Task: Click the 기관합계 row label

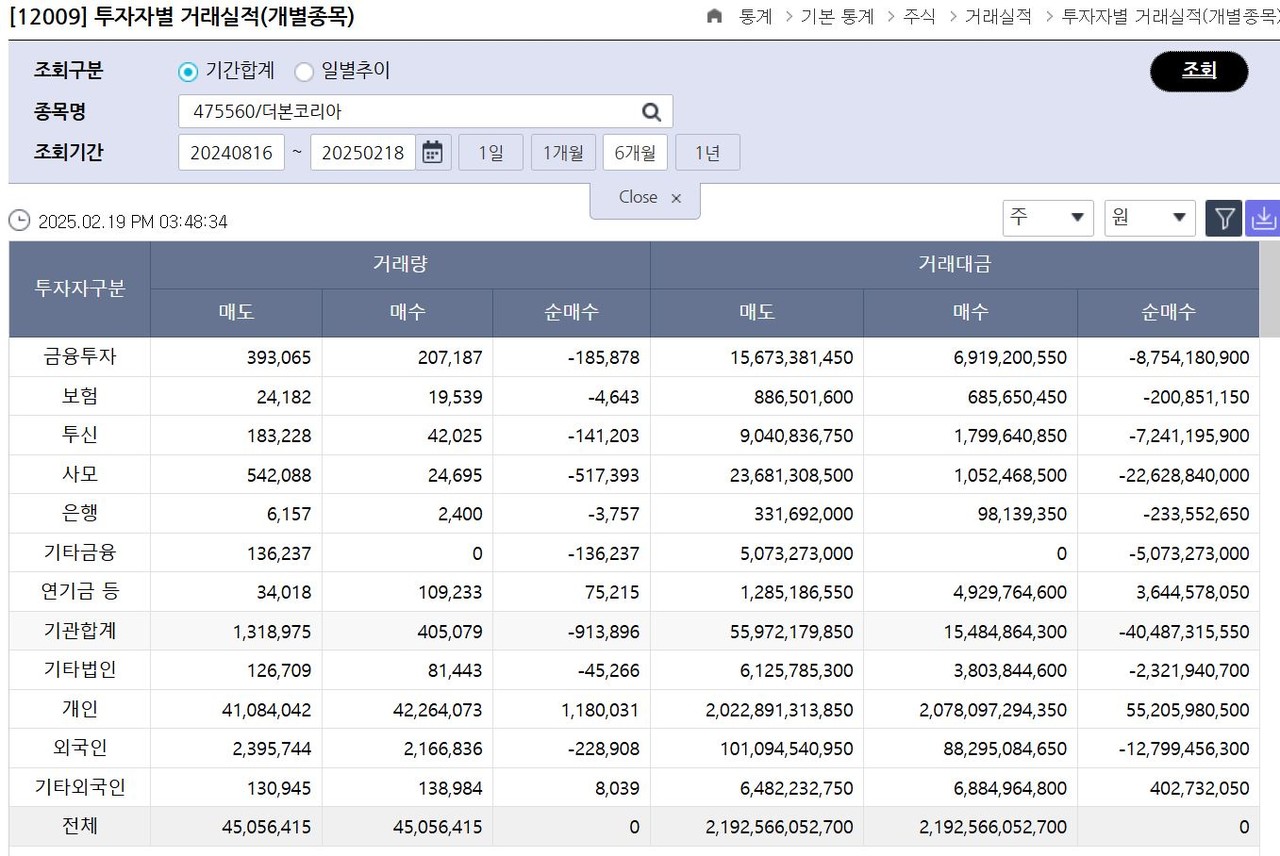Action: tap(80, 631)
